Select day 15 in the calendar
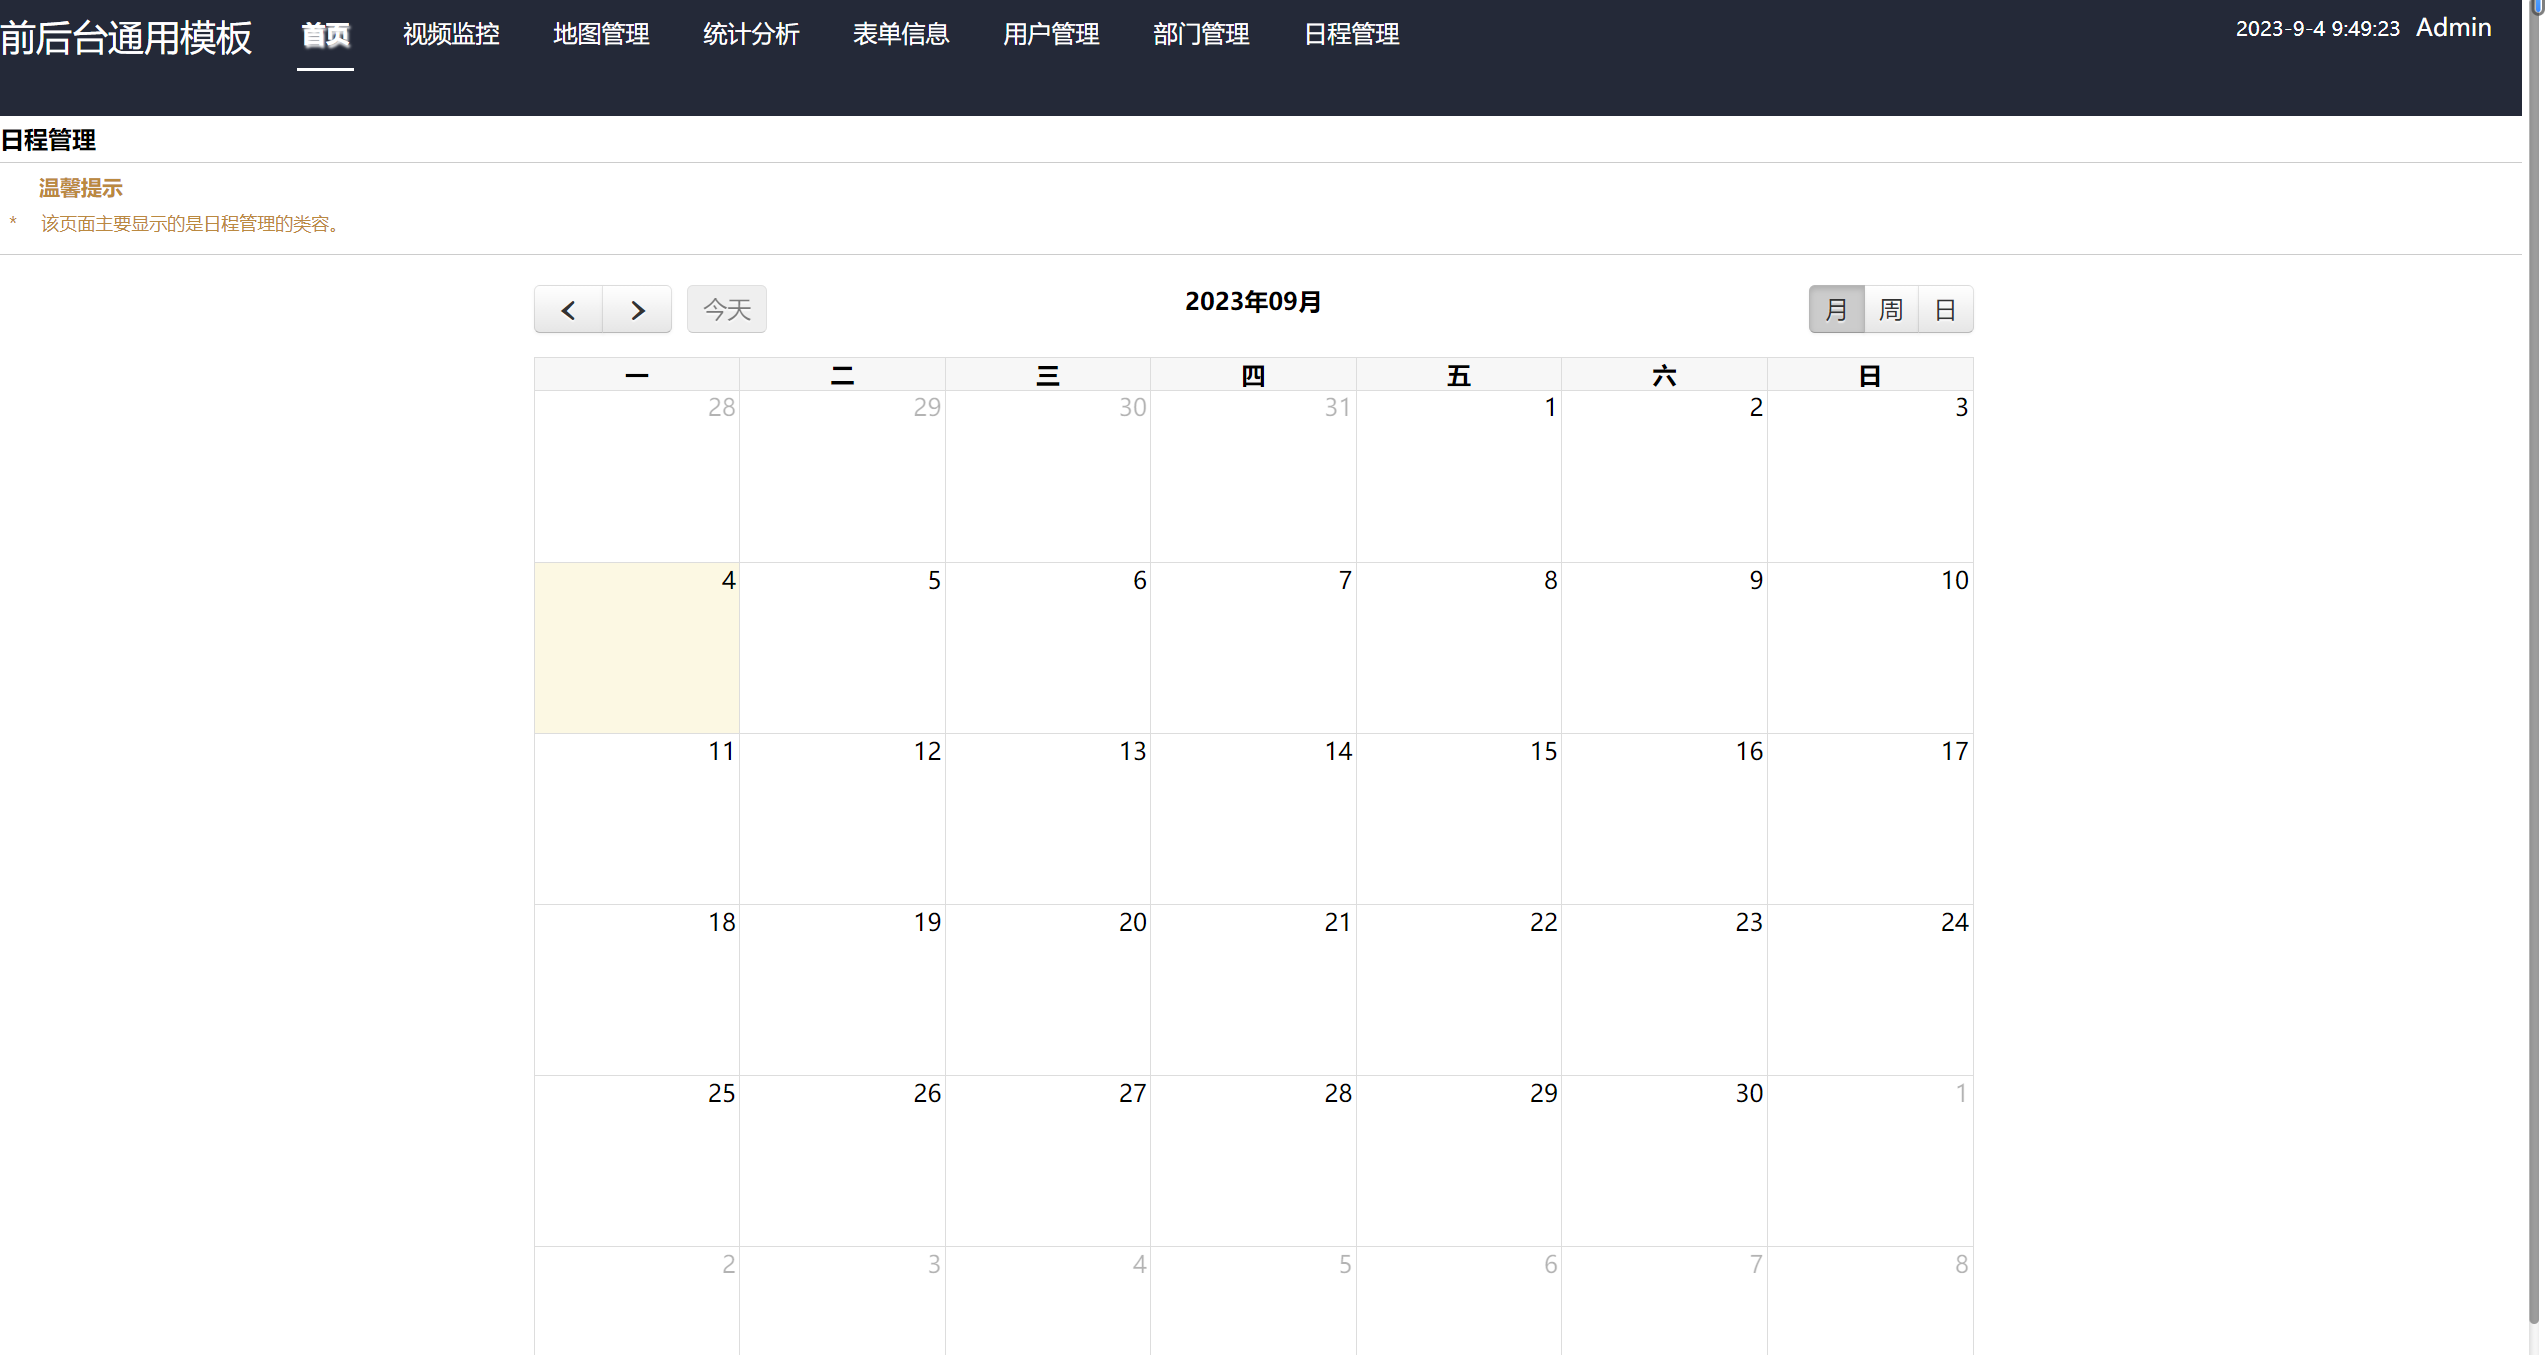The image size is (2545, 1355). [1458, 819]
